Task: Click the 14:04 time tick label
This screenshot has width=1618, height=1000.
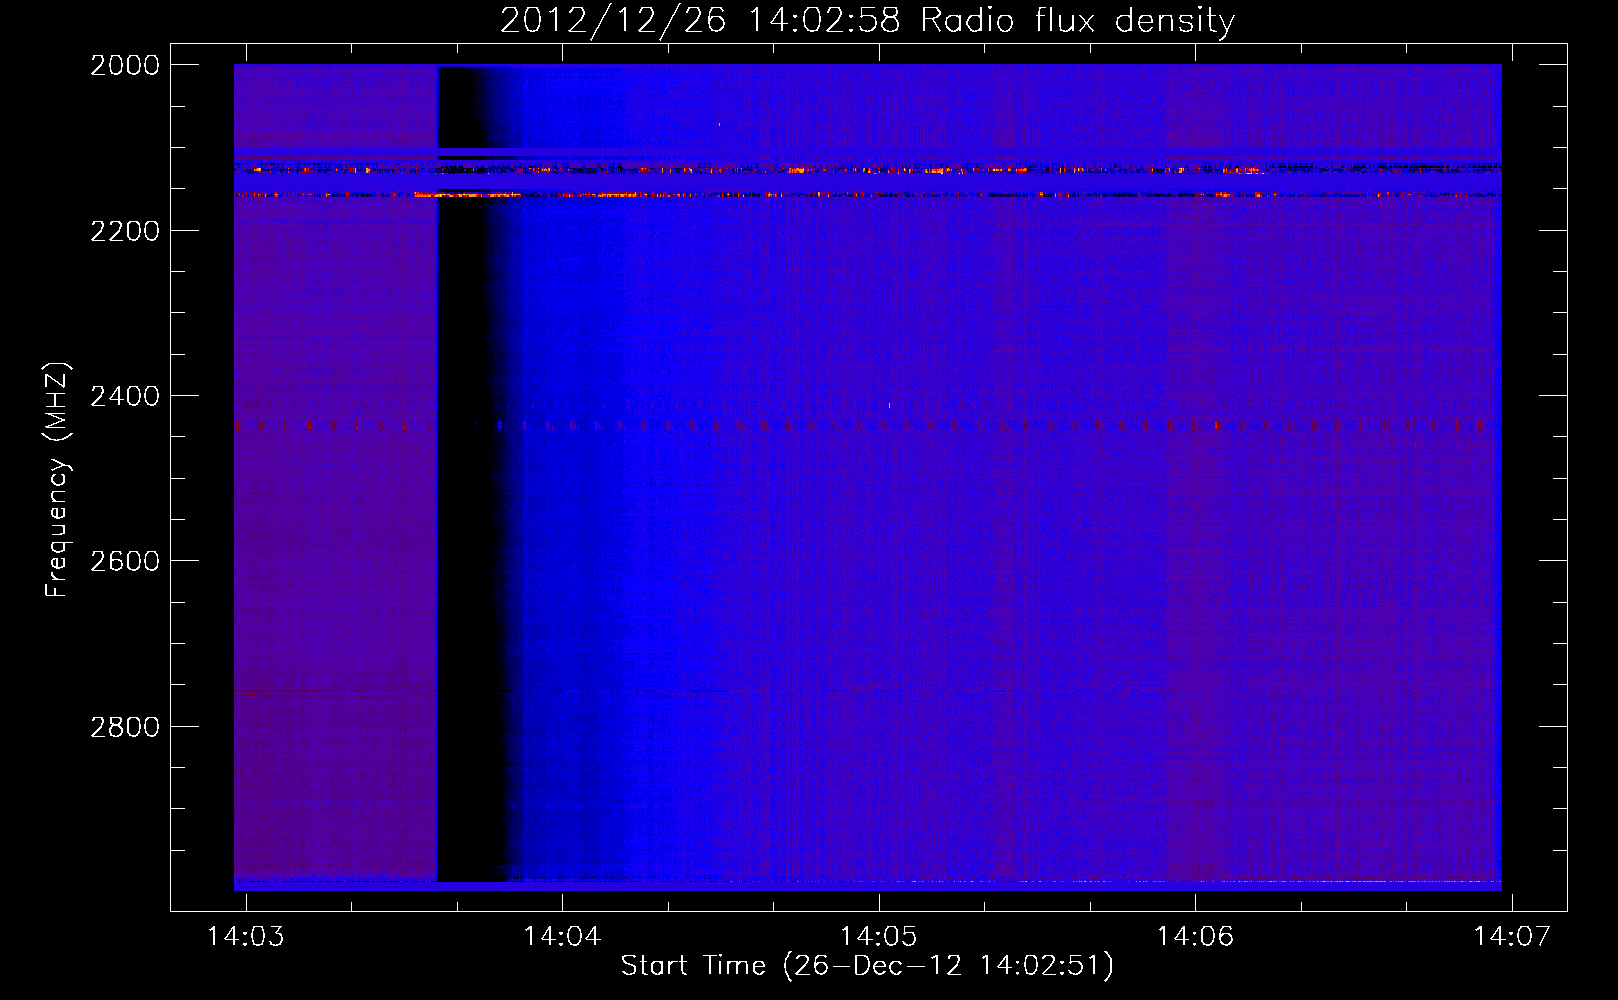Action: click(562, 936)
